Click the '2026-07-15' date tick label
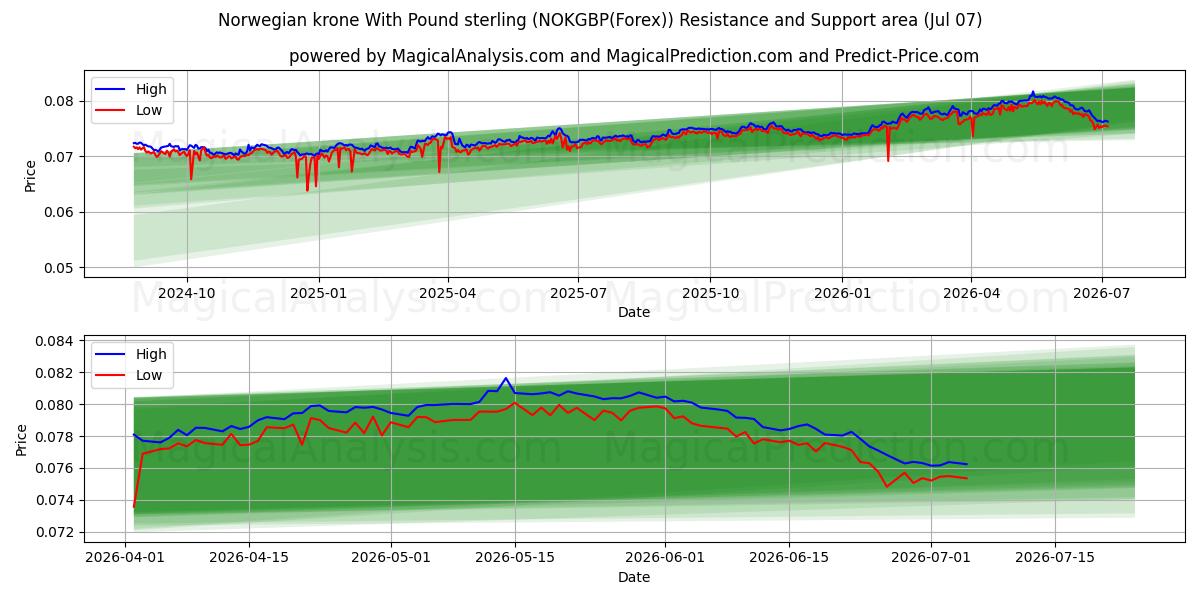1200x600 pixels. pyautogui.click(x=1056, y=557)
